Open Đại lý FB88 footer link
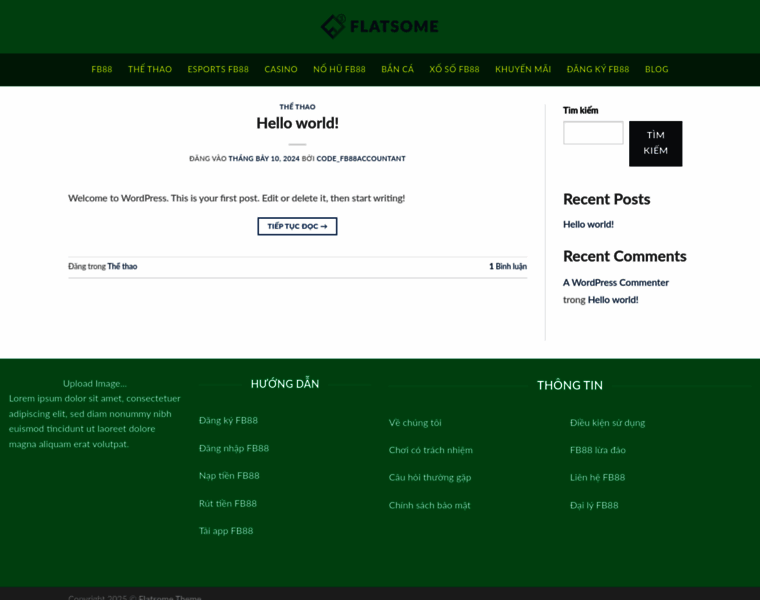 (x=594, y=505)
